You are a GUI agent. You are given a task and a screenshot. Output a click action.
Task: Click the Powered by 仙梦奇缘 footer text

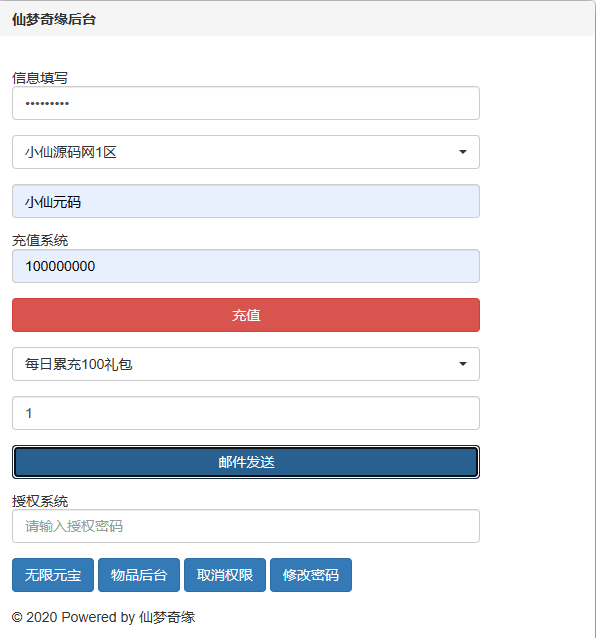[x=128, y=617]
